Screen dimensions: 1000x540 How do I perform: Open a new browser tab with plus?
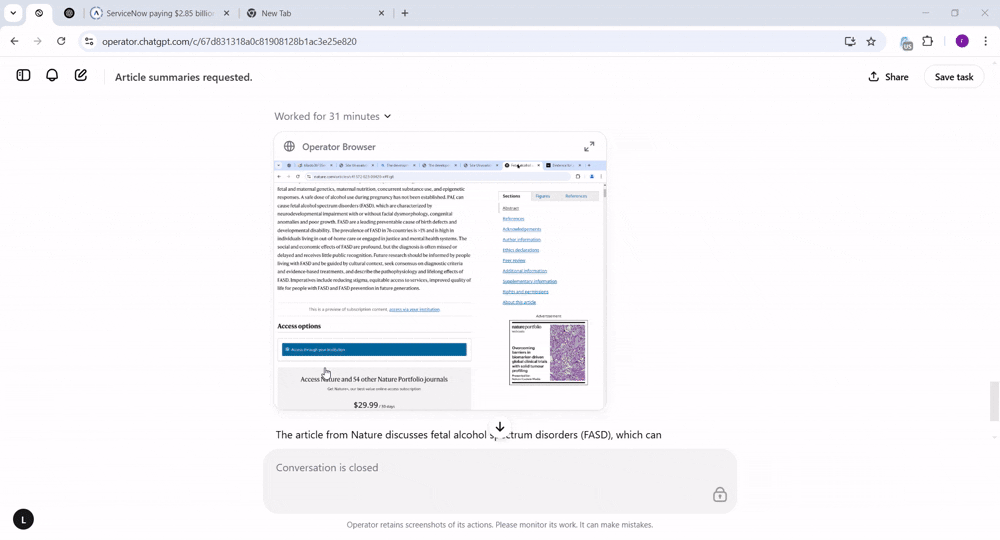click(404, 13)
